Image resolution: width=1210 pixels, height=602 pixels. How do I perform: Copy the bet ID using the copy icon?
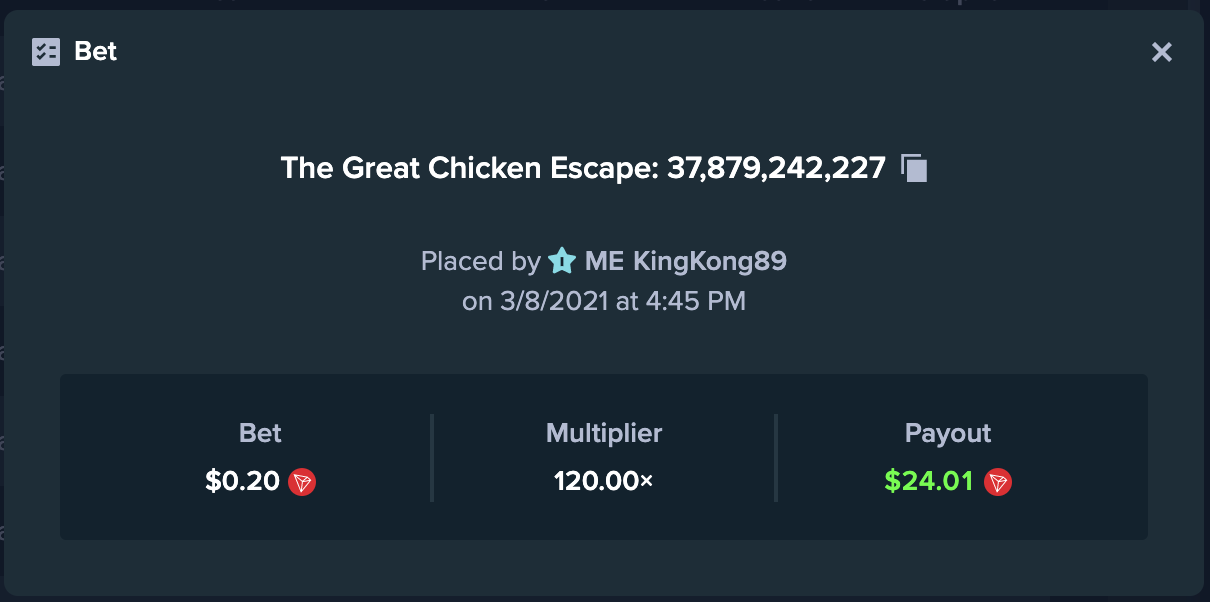point(914,168)
